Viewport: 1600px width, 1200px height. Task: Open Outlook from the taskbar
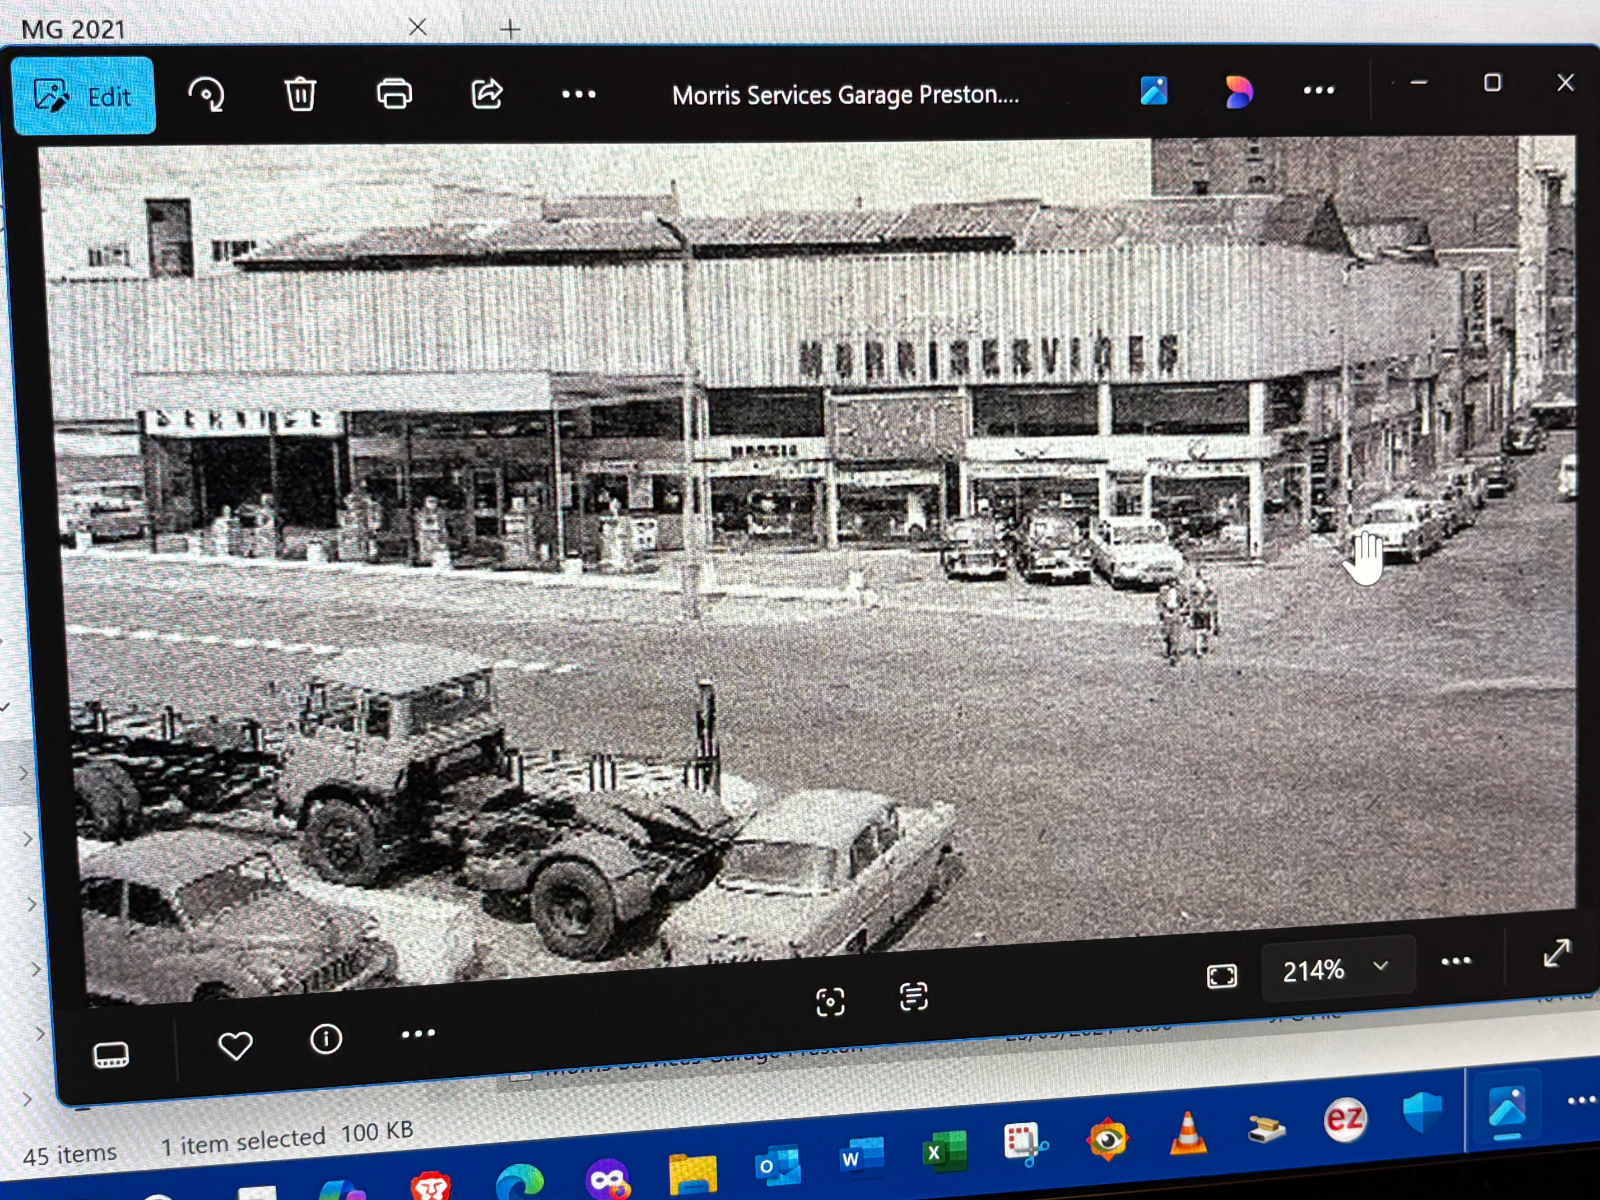(x=778, y=1166)
